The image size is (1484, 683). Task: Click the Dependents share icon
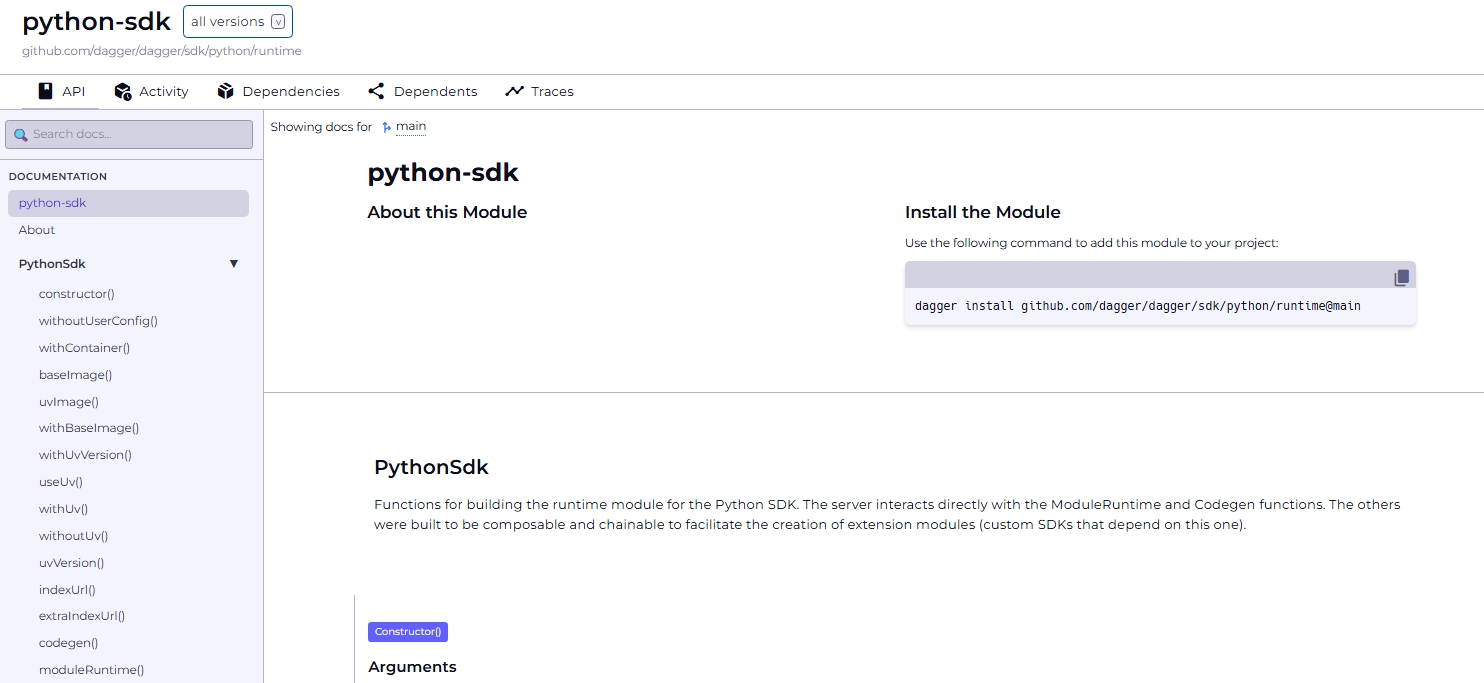tap(376, 91)
